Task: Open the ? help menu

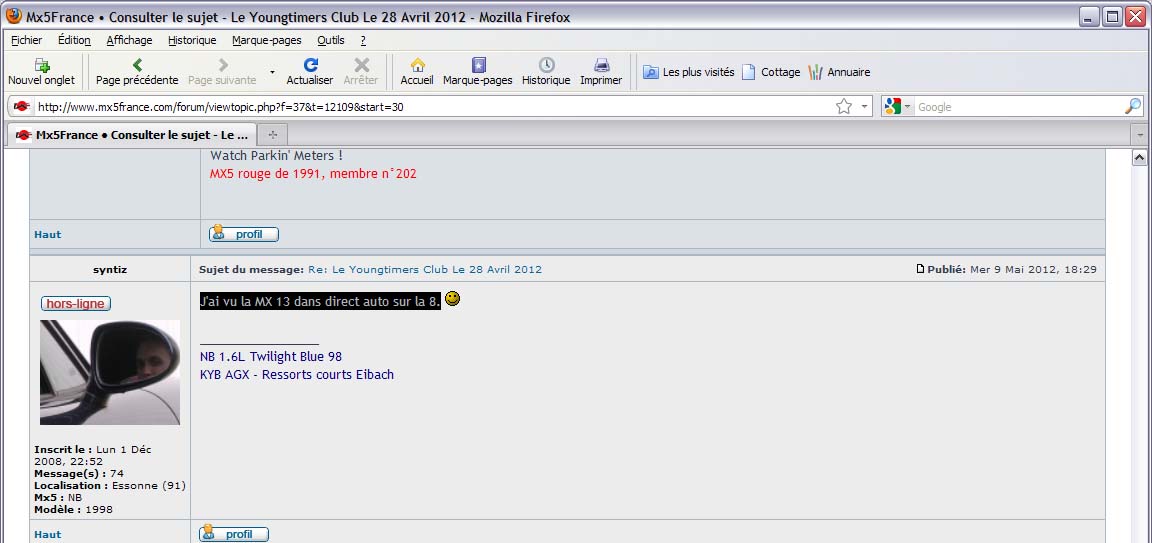Action: tap(363, 40)
